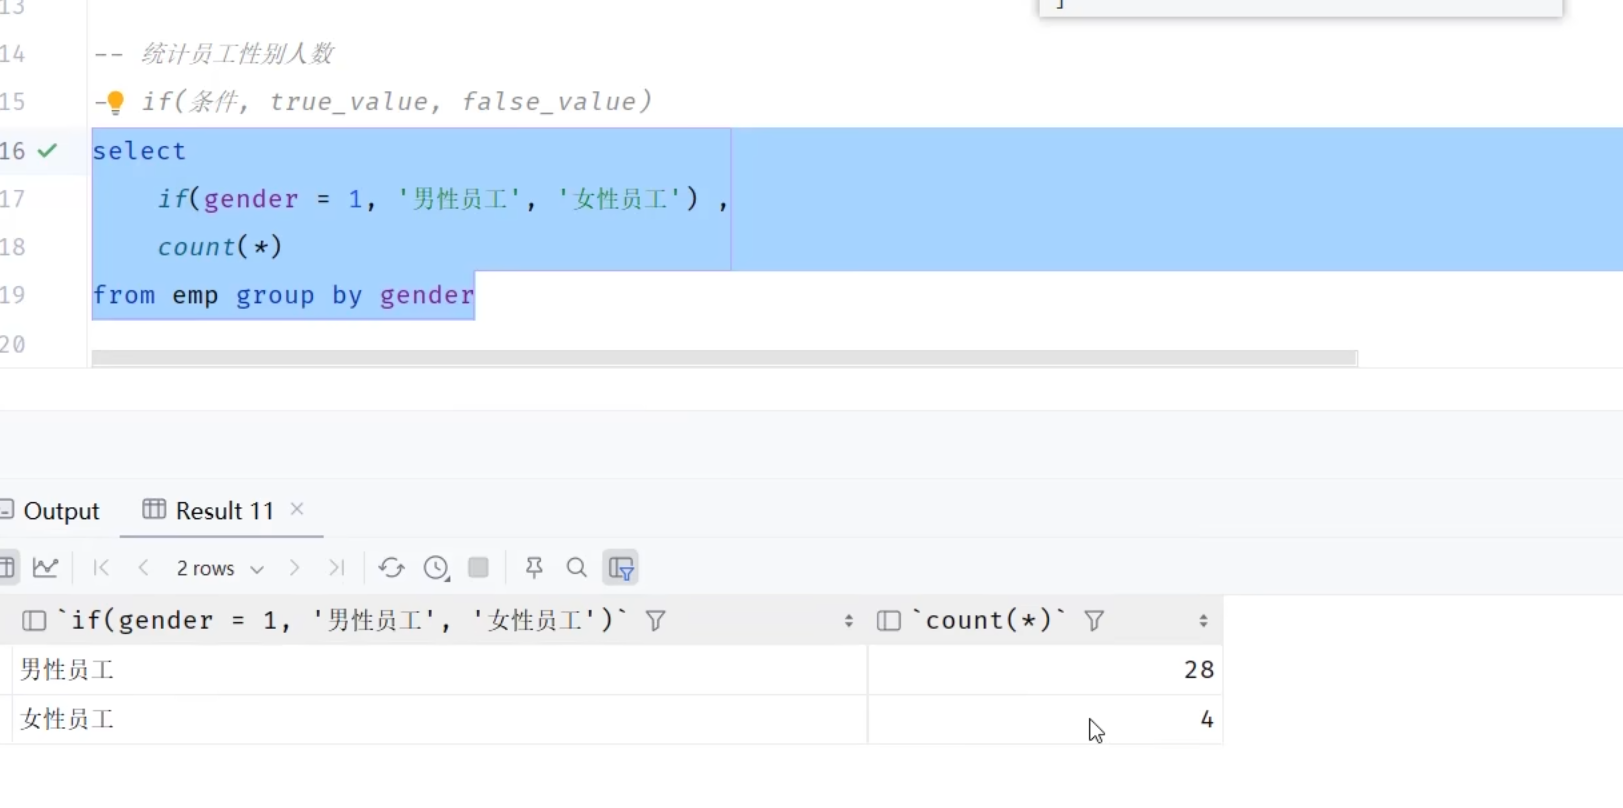This screenshot has width=1623, height=808.
Task: Pin the Result 11 tab
Action: 534,568
